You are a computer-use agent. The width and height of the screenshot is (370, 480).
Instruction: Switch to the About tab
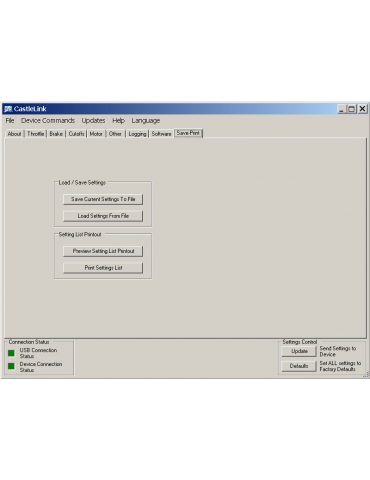[x=14, y=134]
